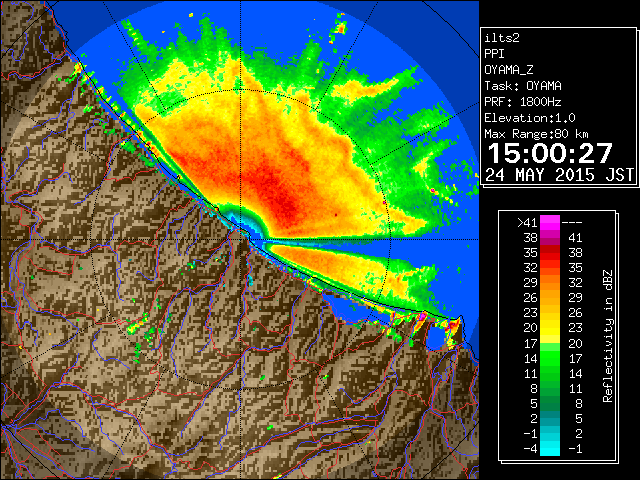
Task: Pick the magenta >41 dBZ color band
Action: pyautogui.click(x=550, y=222)
